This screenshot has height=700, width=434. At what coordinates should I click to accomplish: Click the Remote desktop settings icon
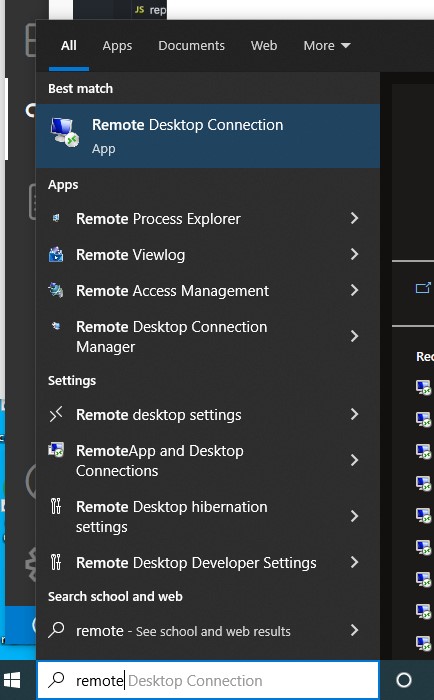56,414
